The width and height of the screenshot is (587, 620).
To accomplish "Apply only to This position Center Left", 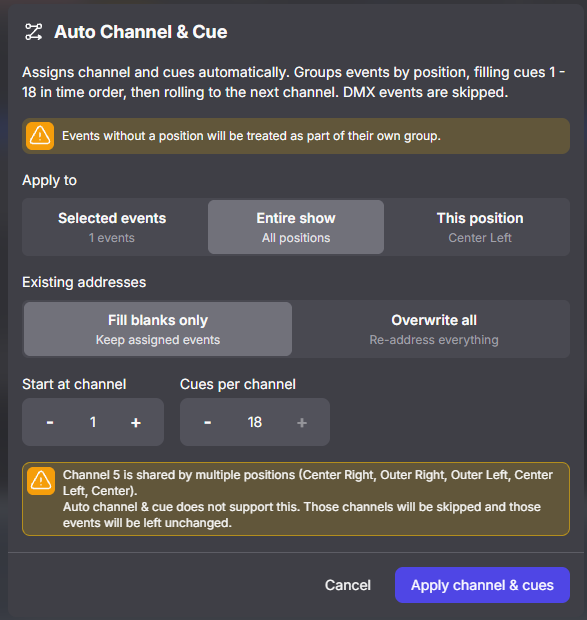I will coord(480,227).
